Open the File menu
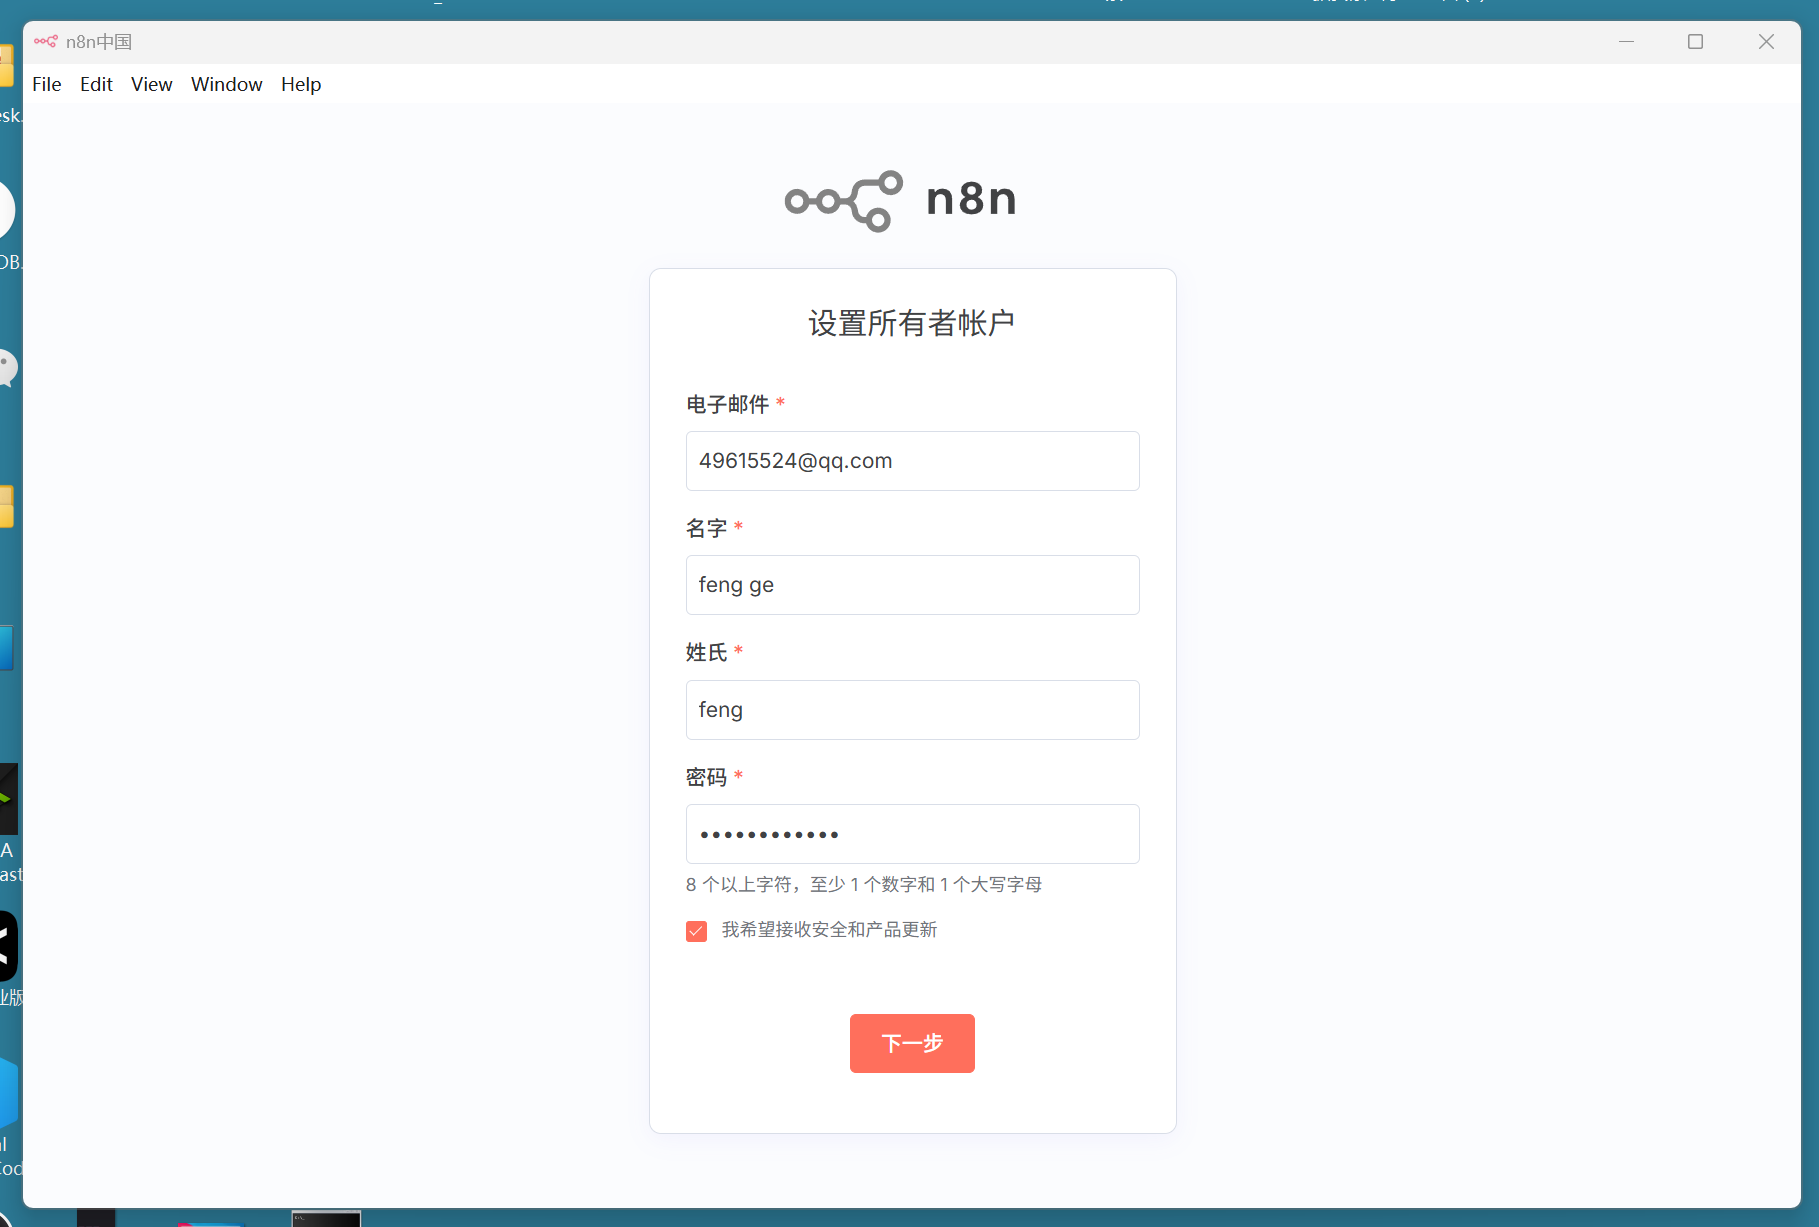 (x=47, y=84)
